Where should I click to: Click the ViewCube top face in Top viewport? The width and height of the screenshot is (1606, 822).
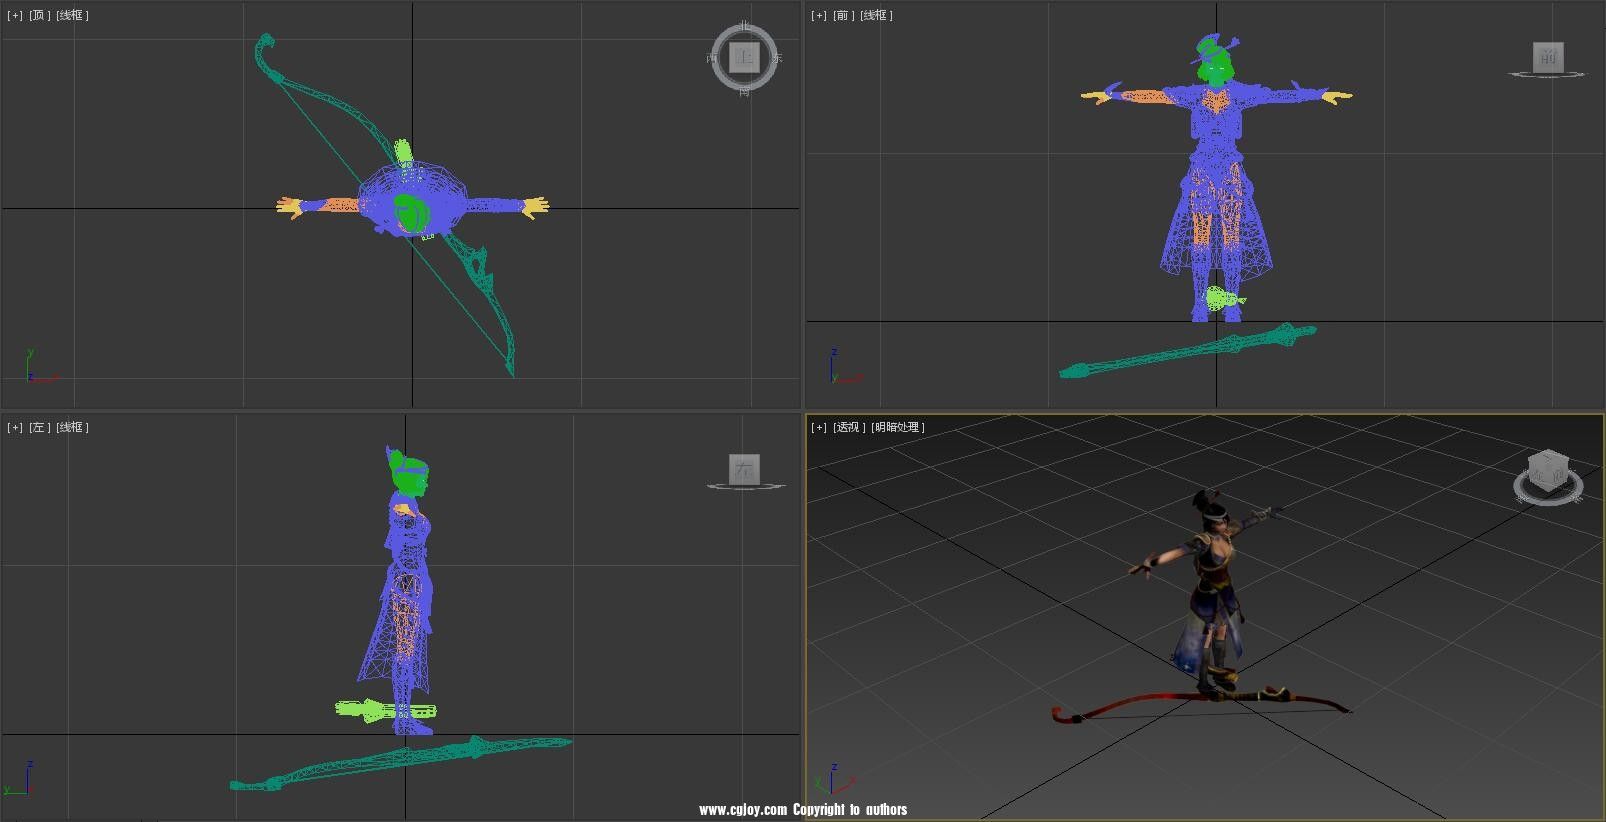(744, 57)
